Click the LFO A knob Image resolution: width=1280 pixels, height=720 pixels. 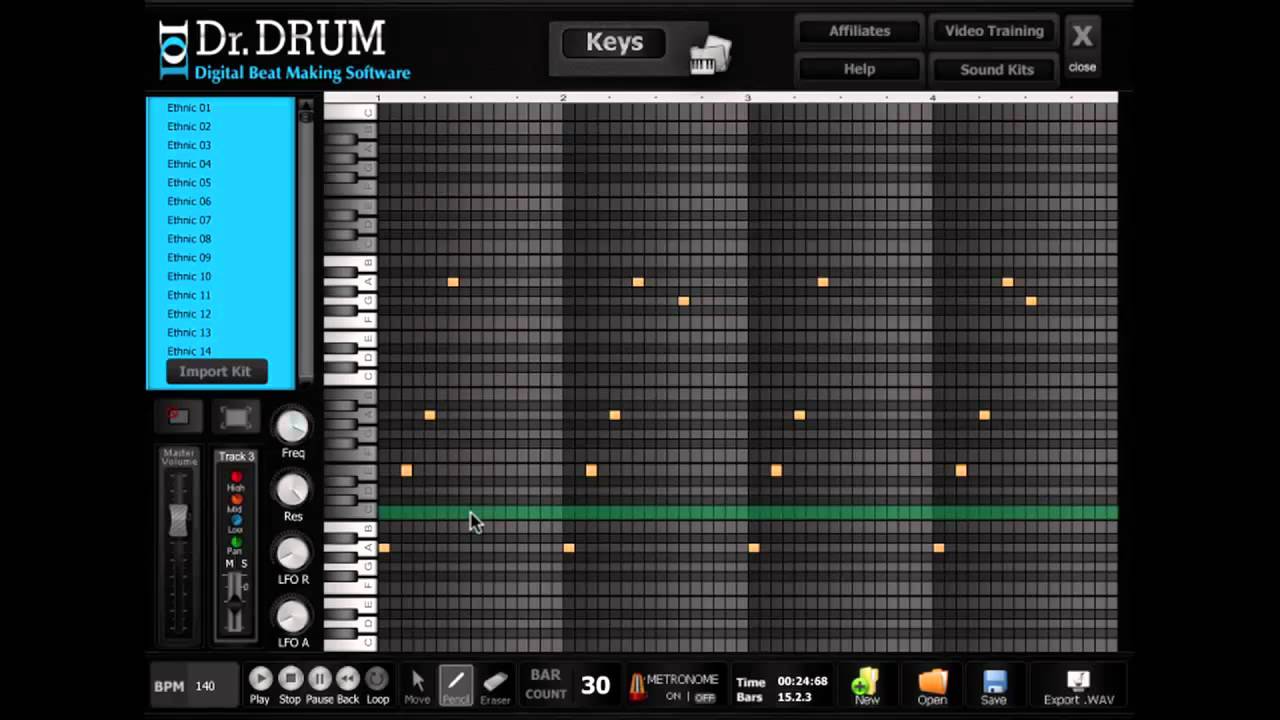click(292, 616)
